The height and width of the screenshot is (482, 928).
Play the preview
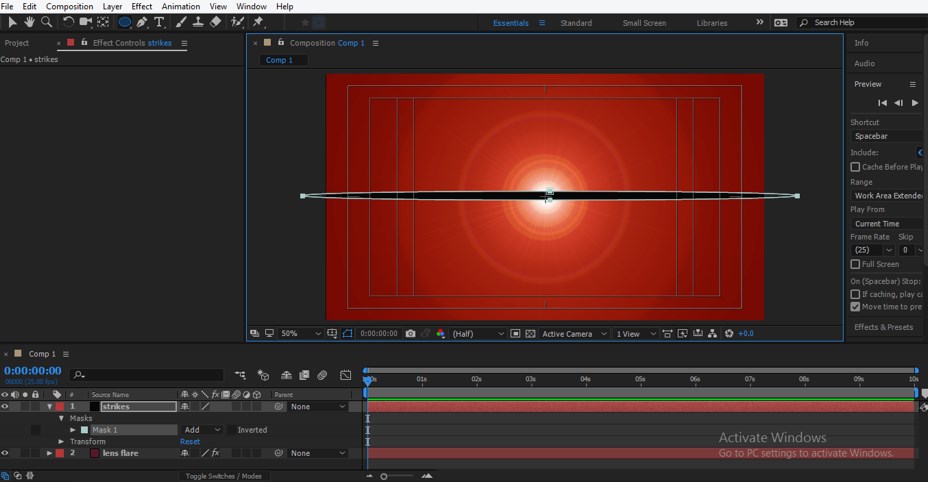click(x=915, y=103)
